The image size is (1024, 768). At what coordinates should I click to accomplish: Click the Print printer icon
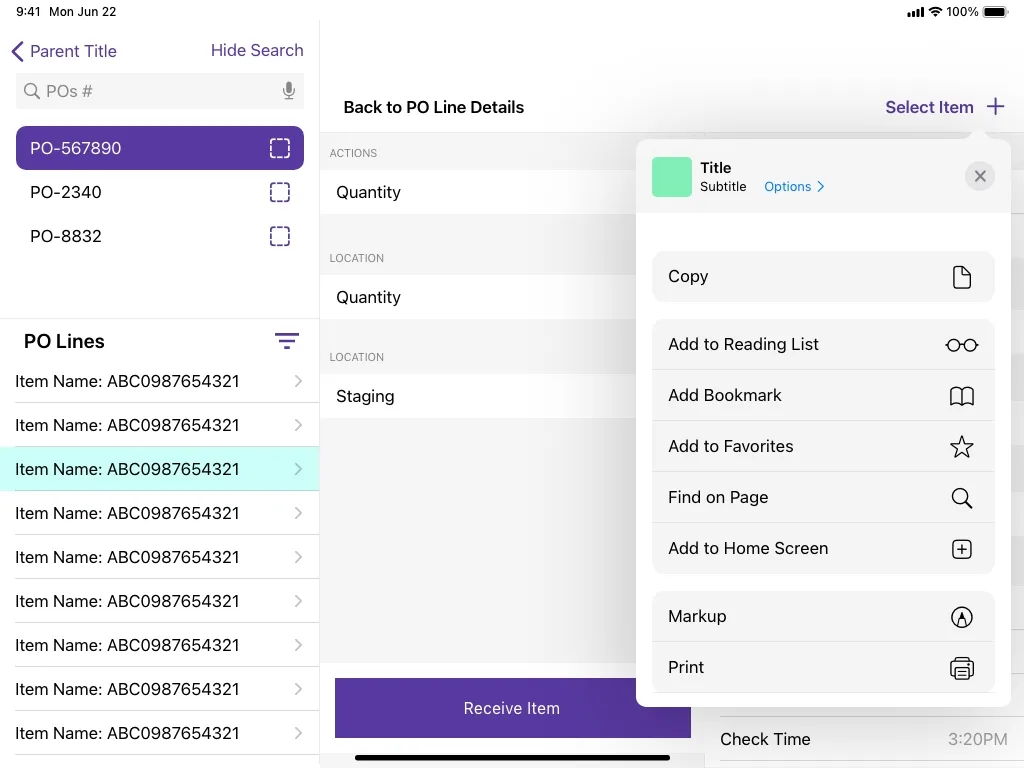961,668
